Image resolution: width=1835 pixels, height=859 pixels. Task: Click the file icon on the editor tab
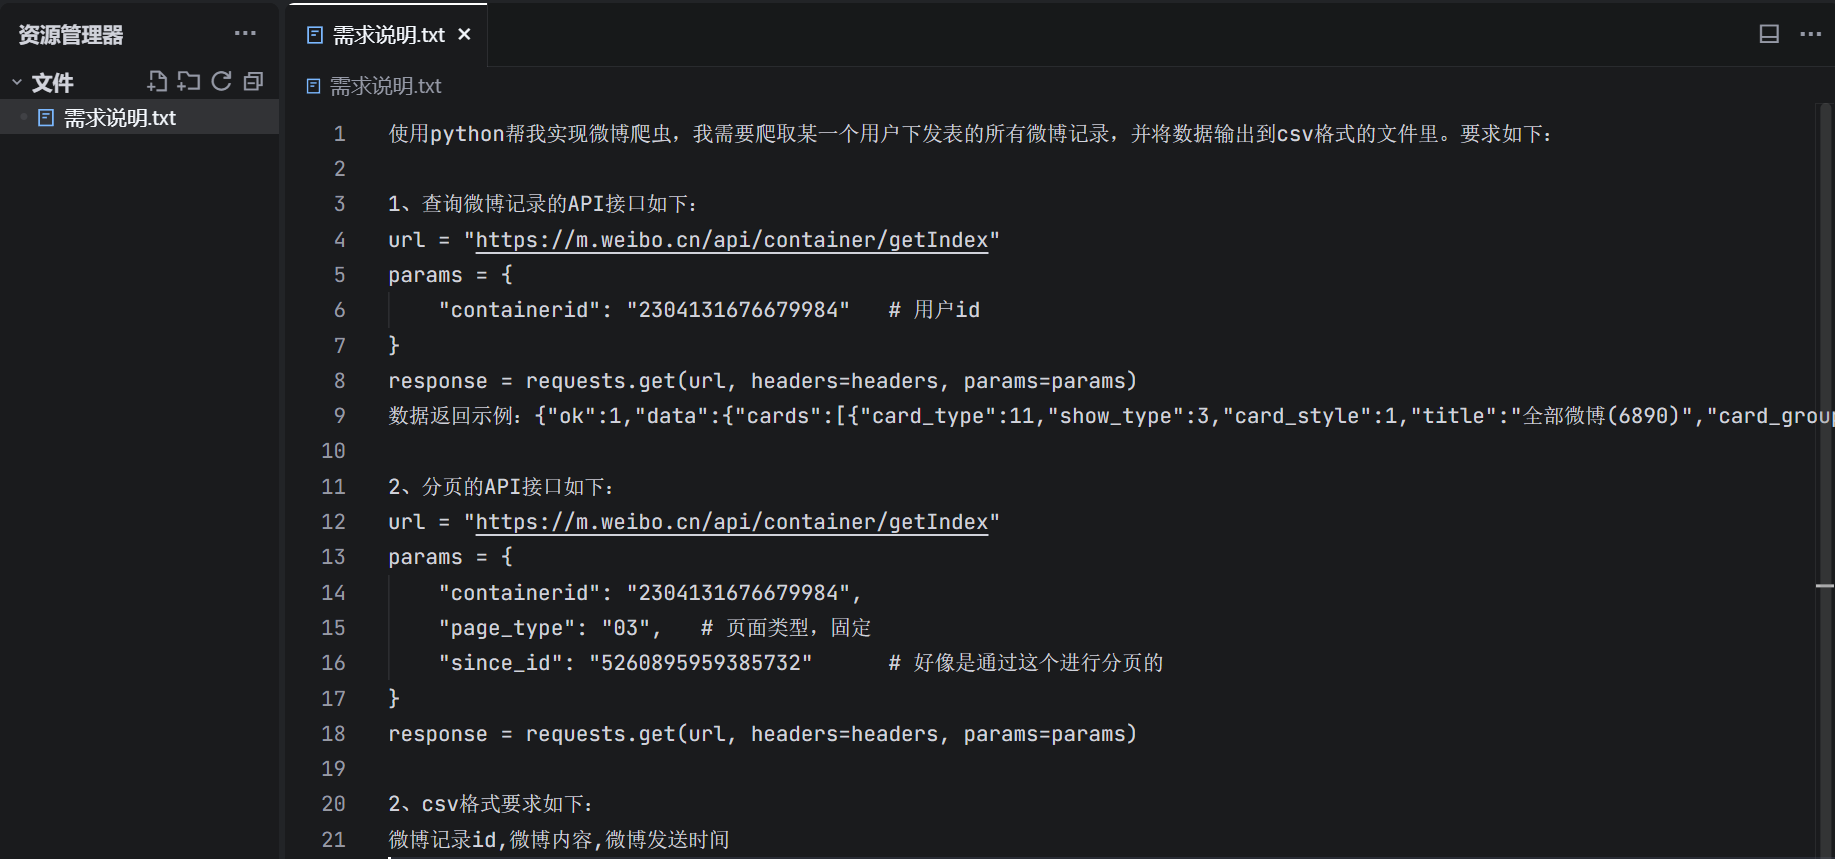tap(315, 35)
